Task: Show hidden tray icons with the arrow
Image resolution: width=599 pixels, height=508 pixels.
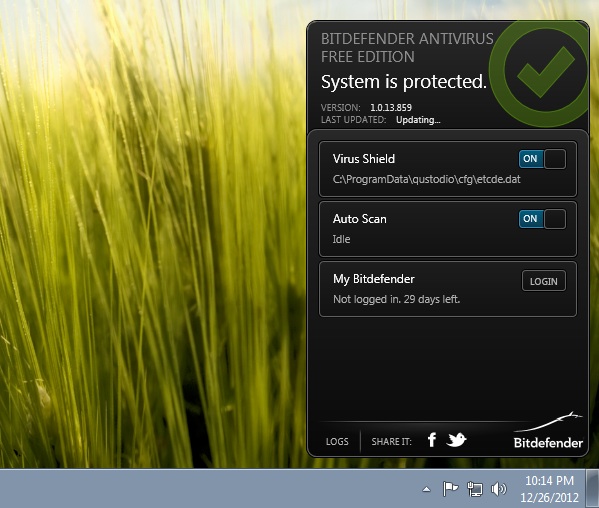Action: [x=426, y=489]
